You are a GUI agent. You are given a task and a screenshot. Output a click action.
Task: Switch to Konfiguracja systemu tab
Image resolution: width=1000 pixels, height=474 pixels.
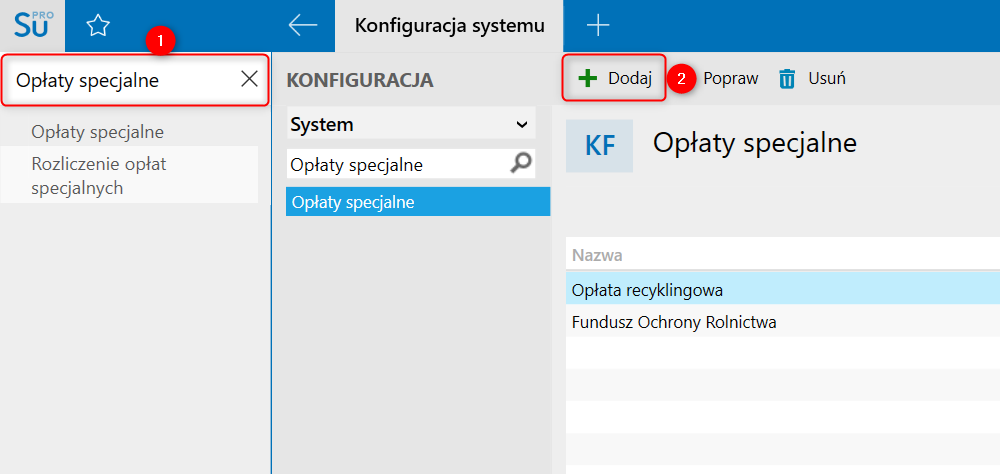pyautogui.click(x=449, y=26)
